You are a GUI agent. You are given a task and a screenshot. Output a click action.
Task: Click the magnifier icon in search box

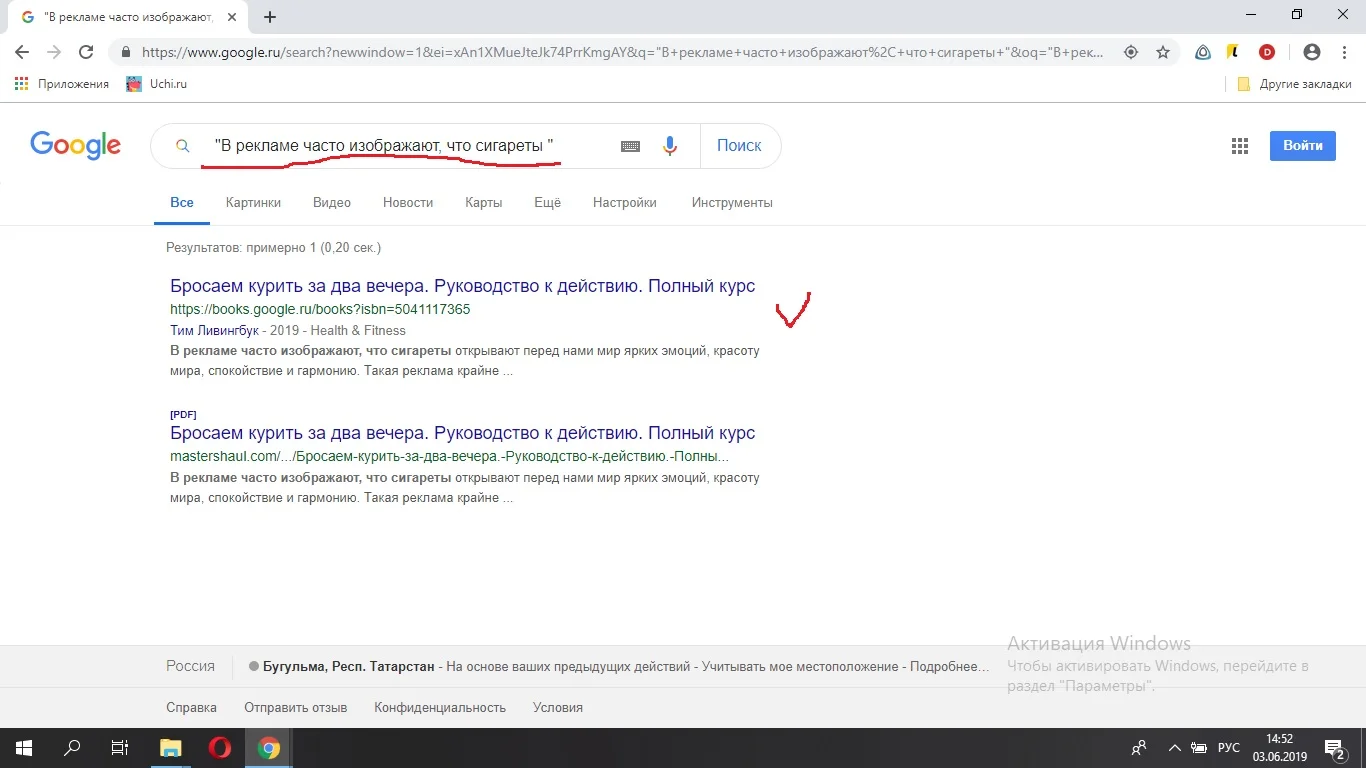182,146
